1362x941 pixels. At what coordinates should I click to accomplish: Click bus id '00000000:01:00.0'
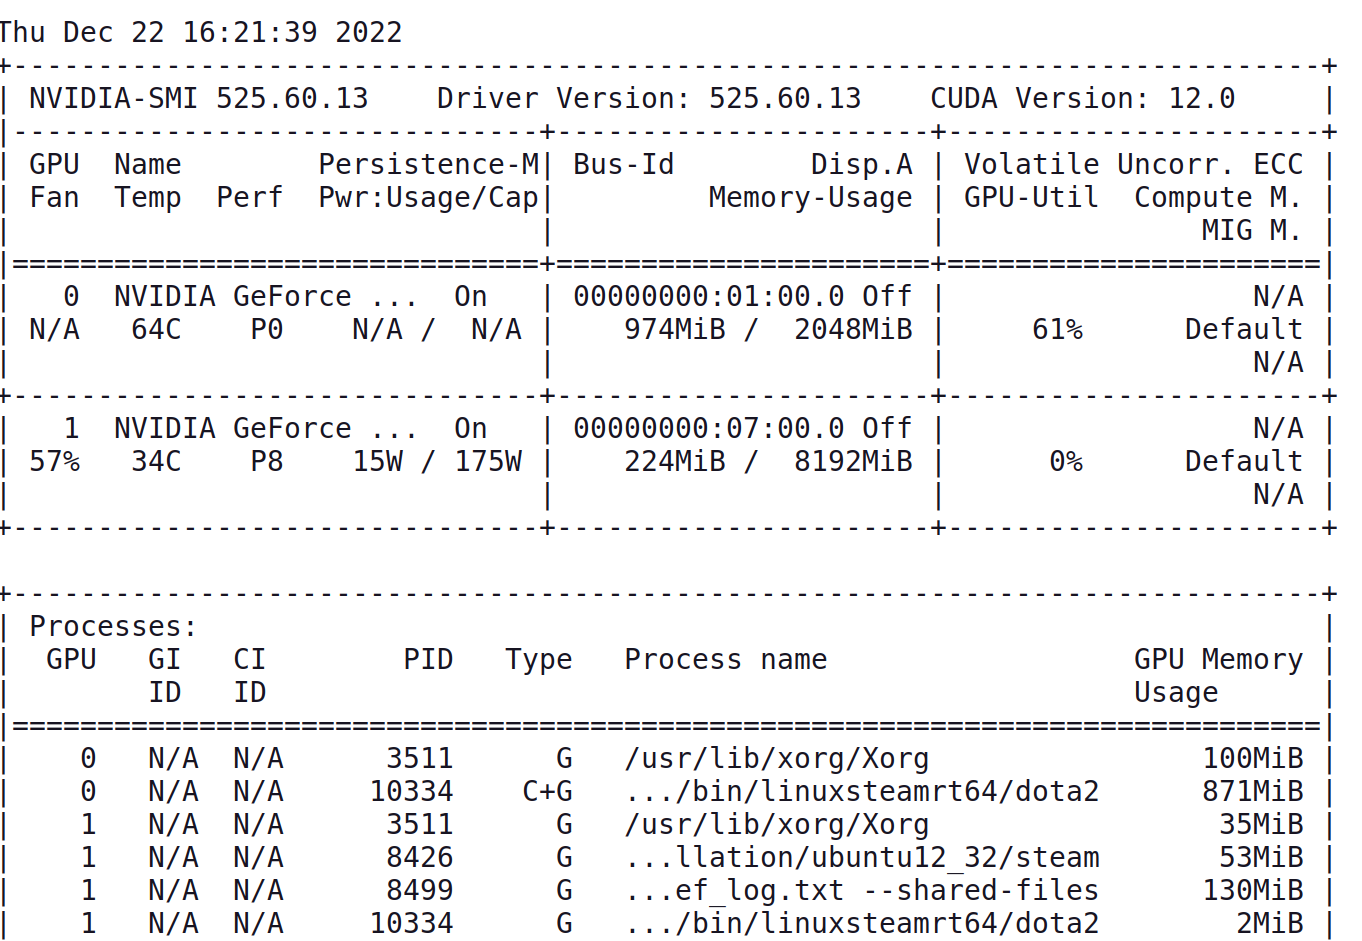point(709,296)
